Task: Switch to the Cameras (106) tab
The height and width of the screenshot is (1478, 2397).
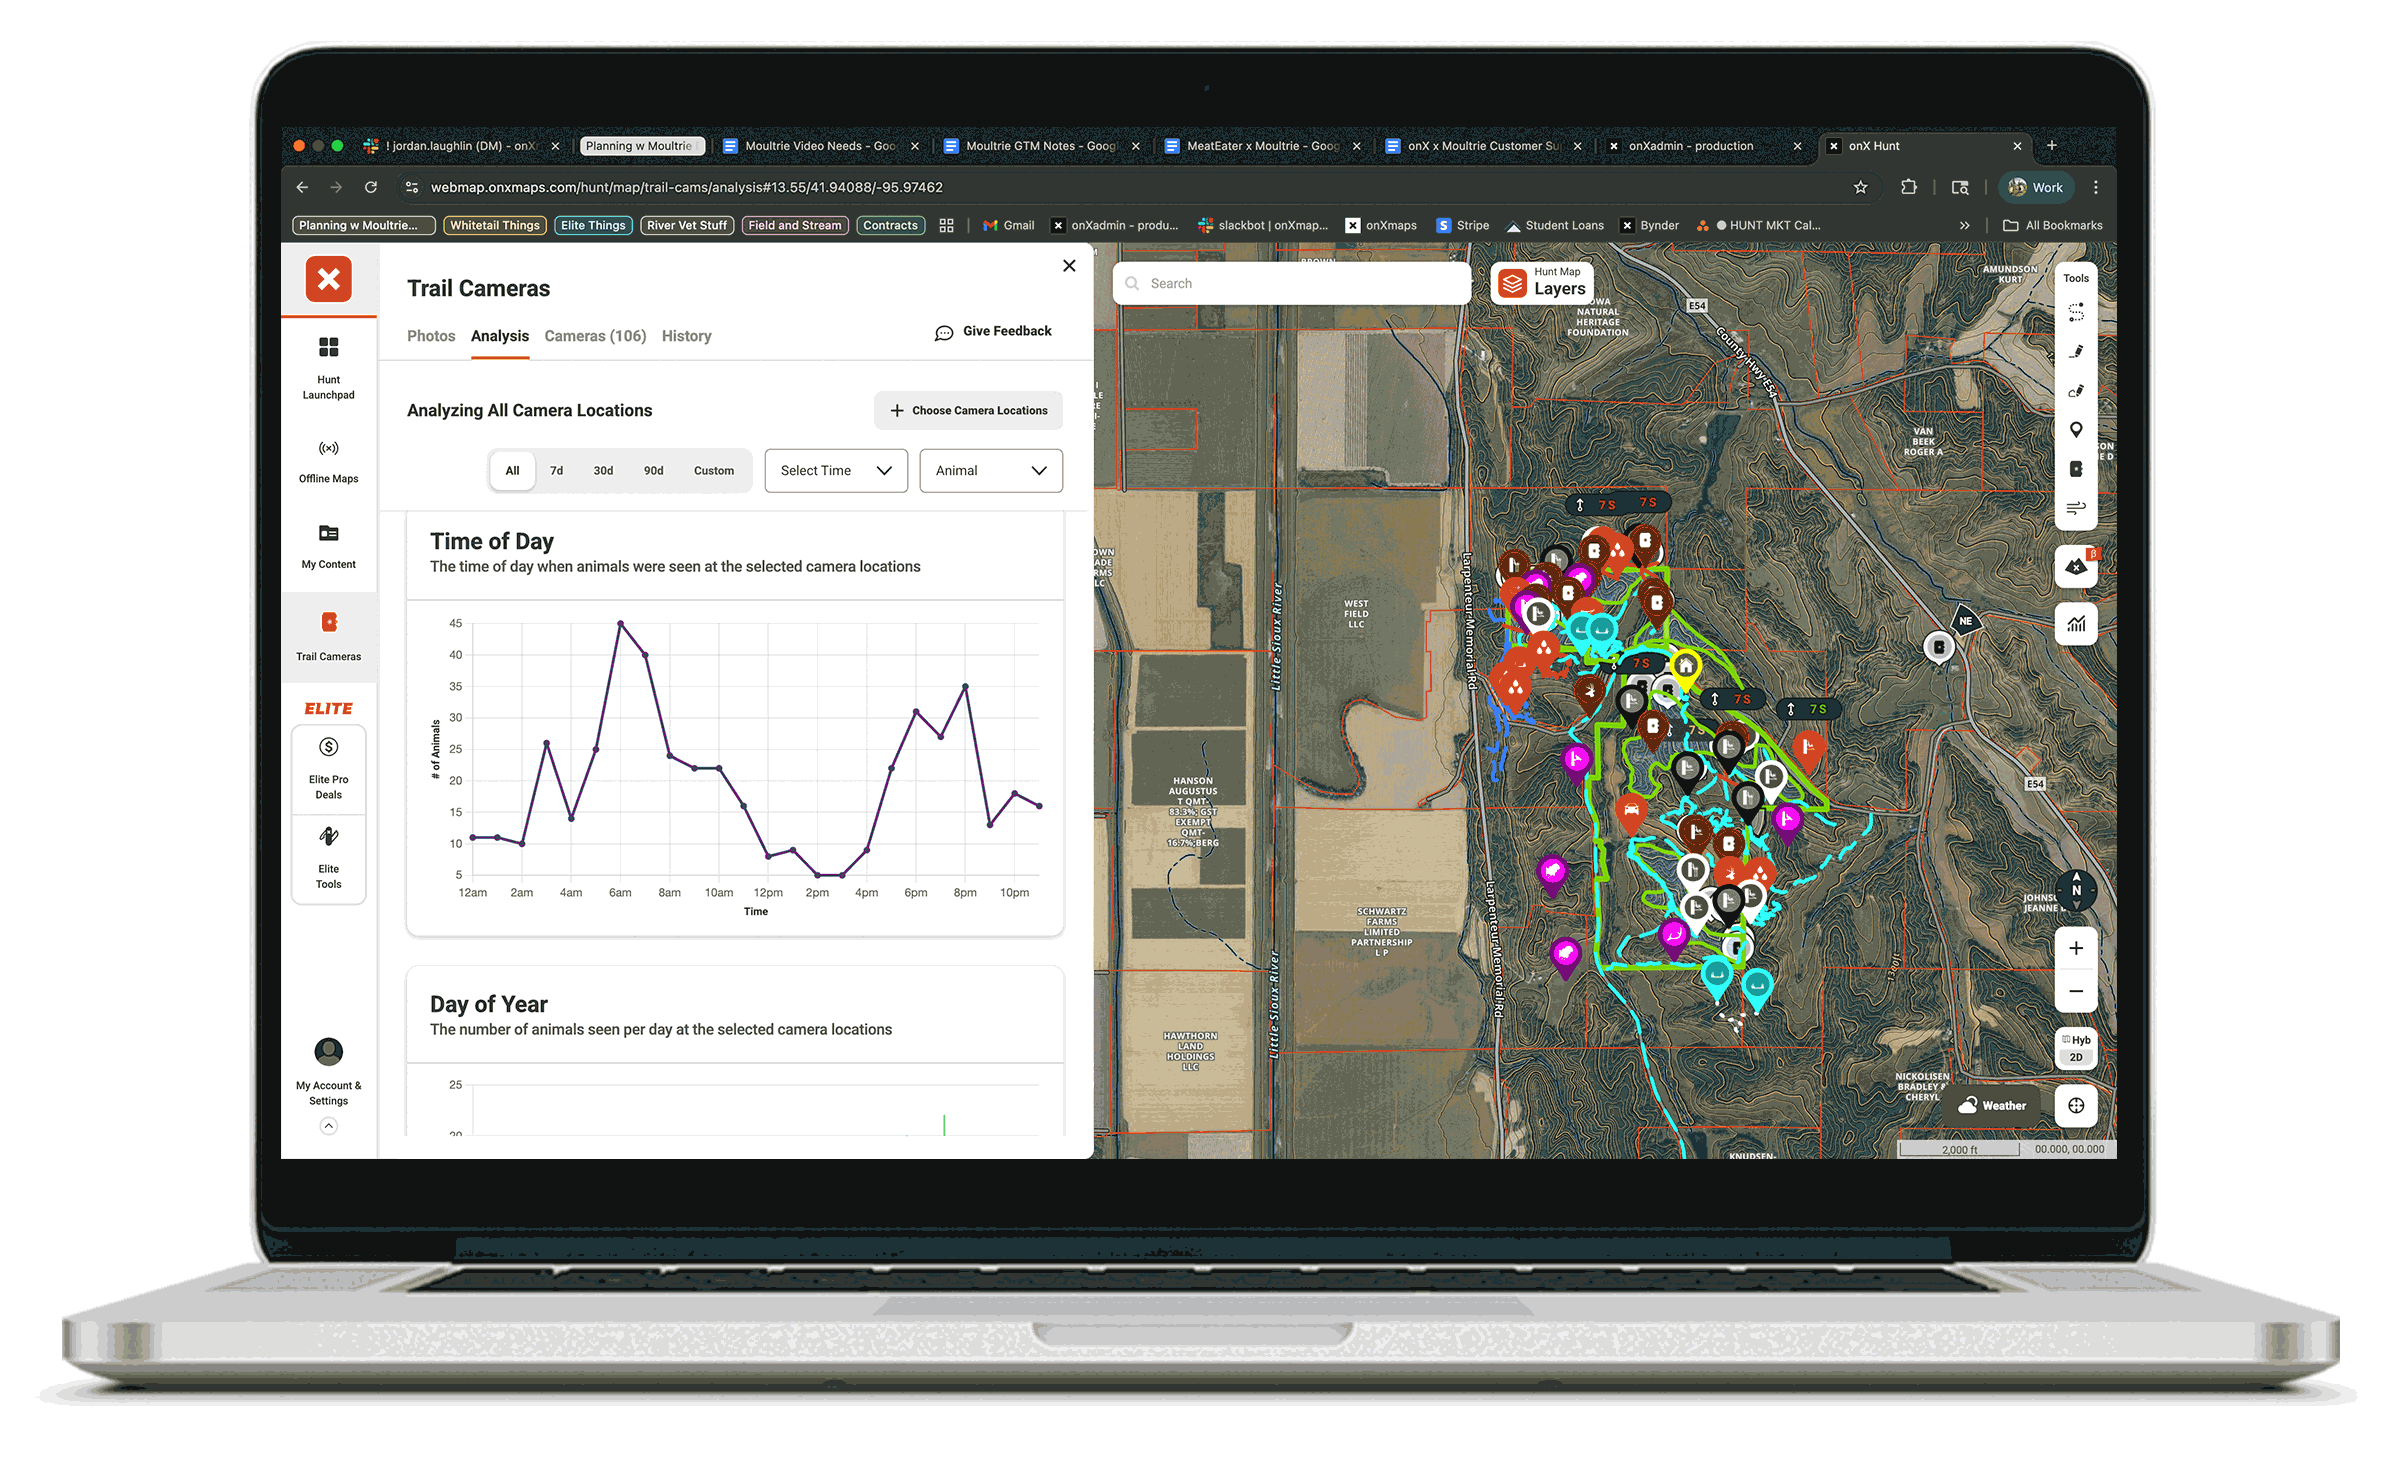Action: pos(595,336)
